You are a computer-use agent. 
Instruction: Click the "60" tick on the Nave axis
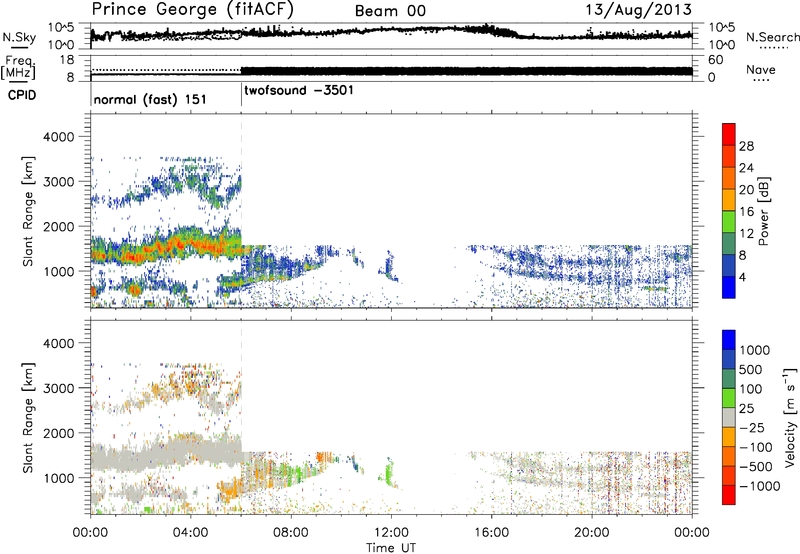click(x=715, y=60)
